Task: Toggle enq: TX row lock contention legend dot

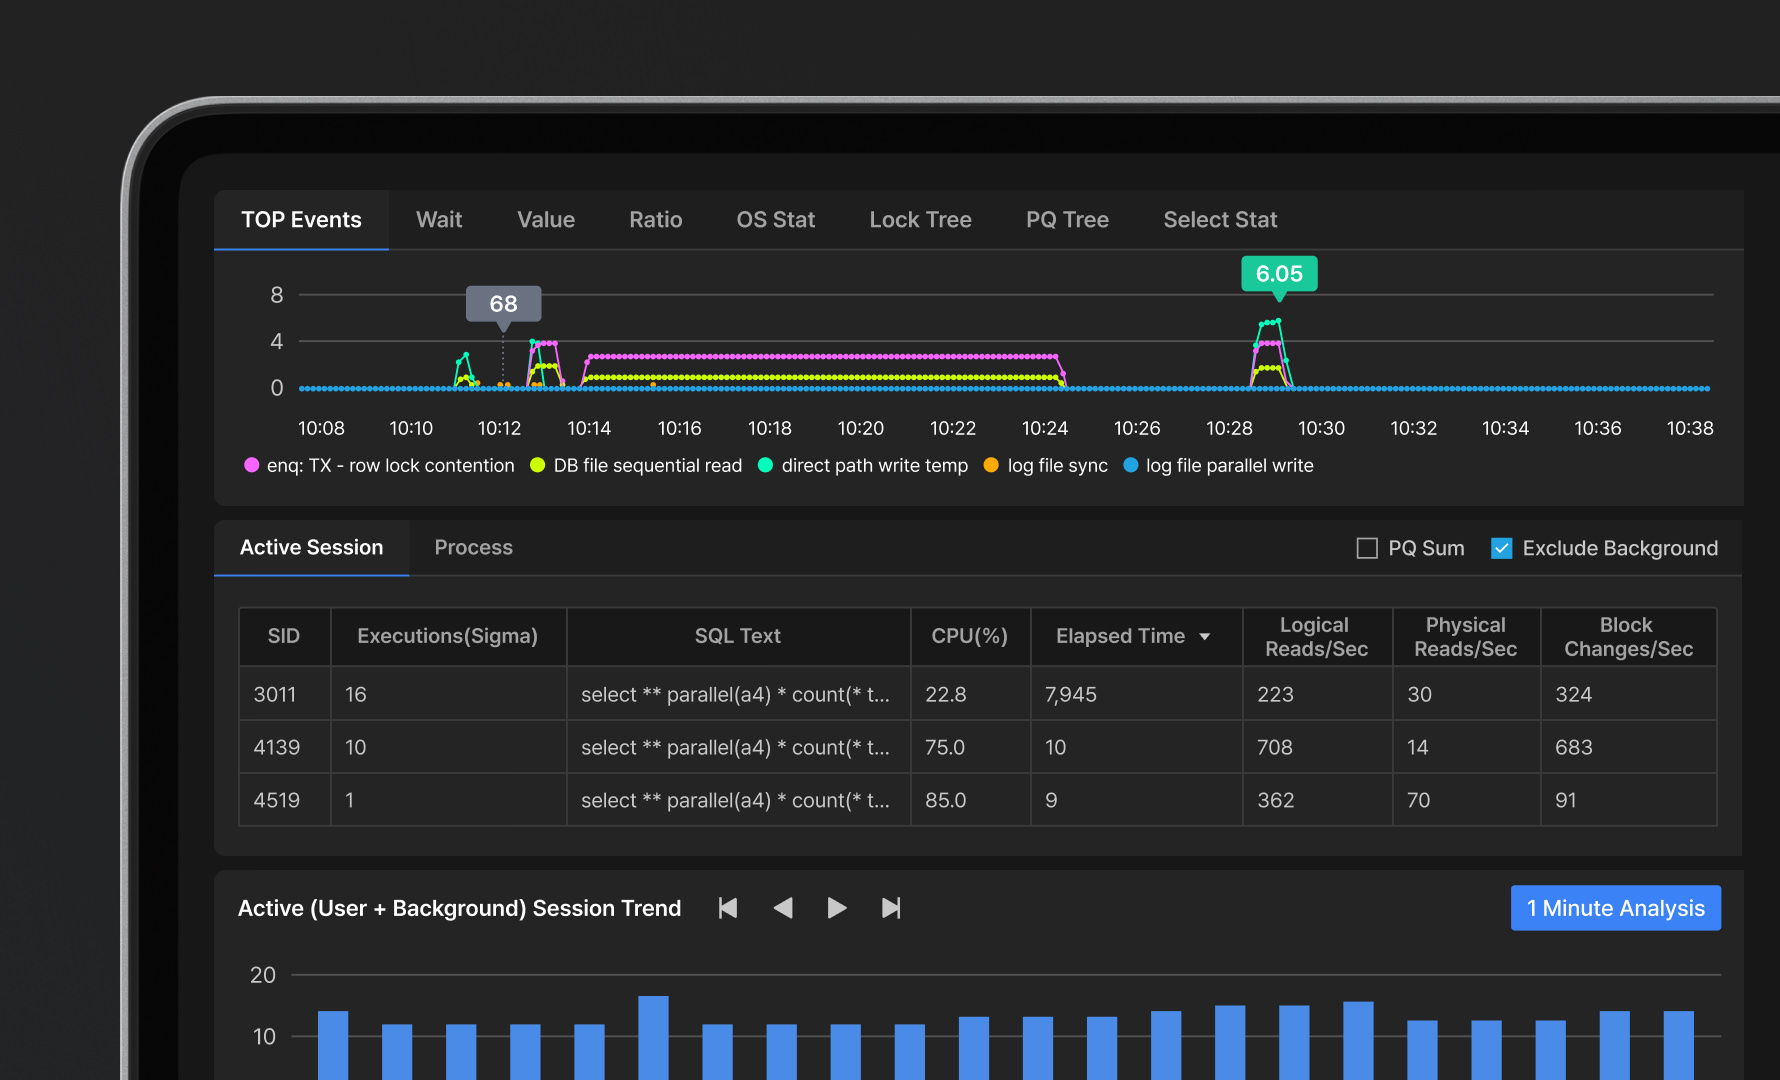Action: [x=252, y=465]
